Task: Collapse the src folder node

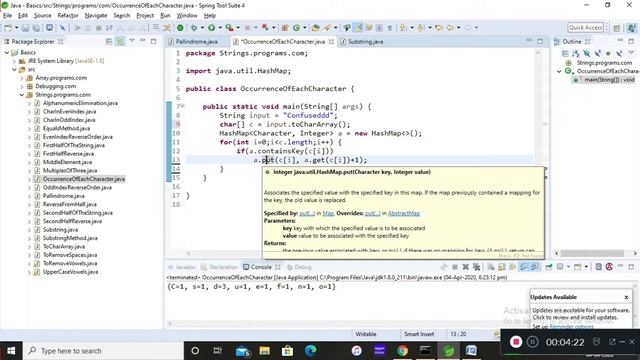Action: [x=14, y=69]
